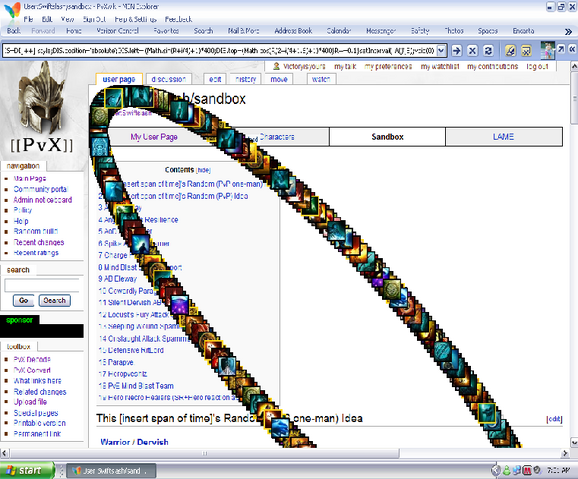The height and width of the screenshot is (479, 578).
Task: Open Encarta from the toolbar
Action: click(x=523, y=31)
